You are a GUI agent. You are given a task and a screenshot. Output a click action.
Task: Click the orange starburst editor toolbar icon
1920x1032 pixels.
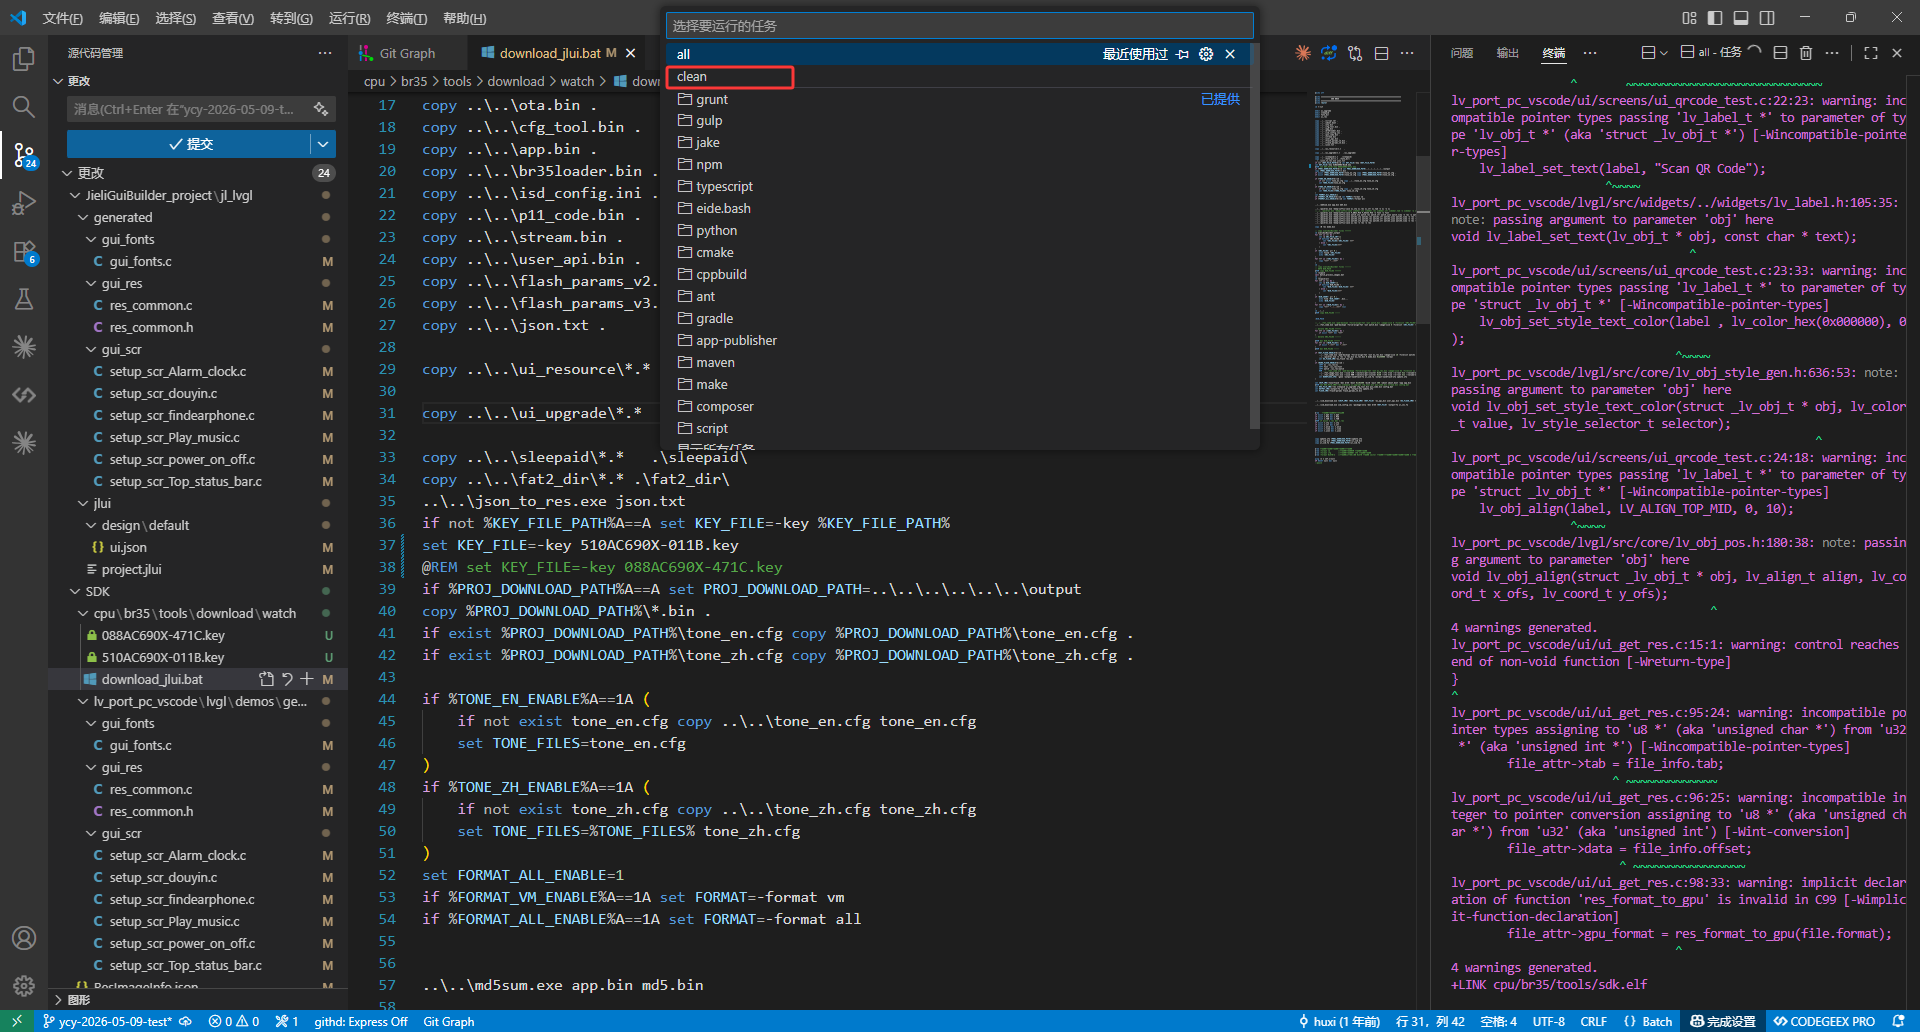(x=1303, y=53)
